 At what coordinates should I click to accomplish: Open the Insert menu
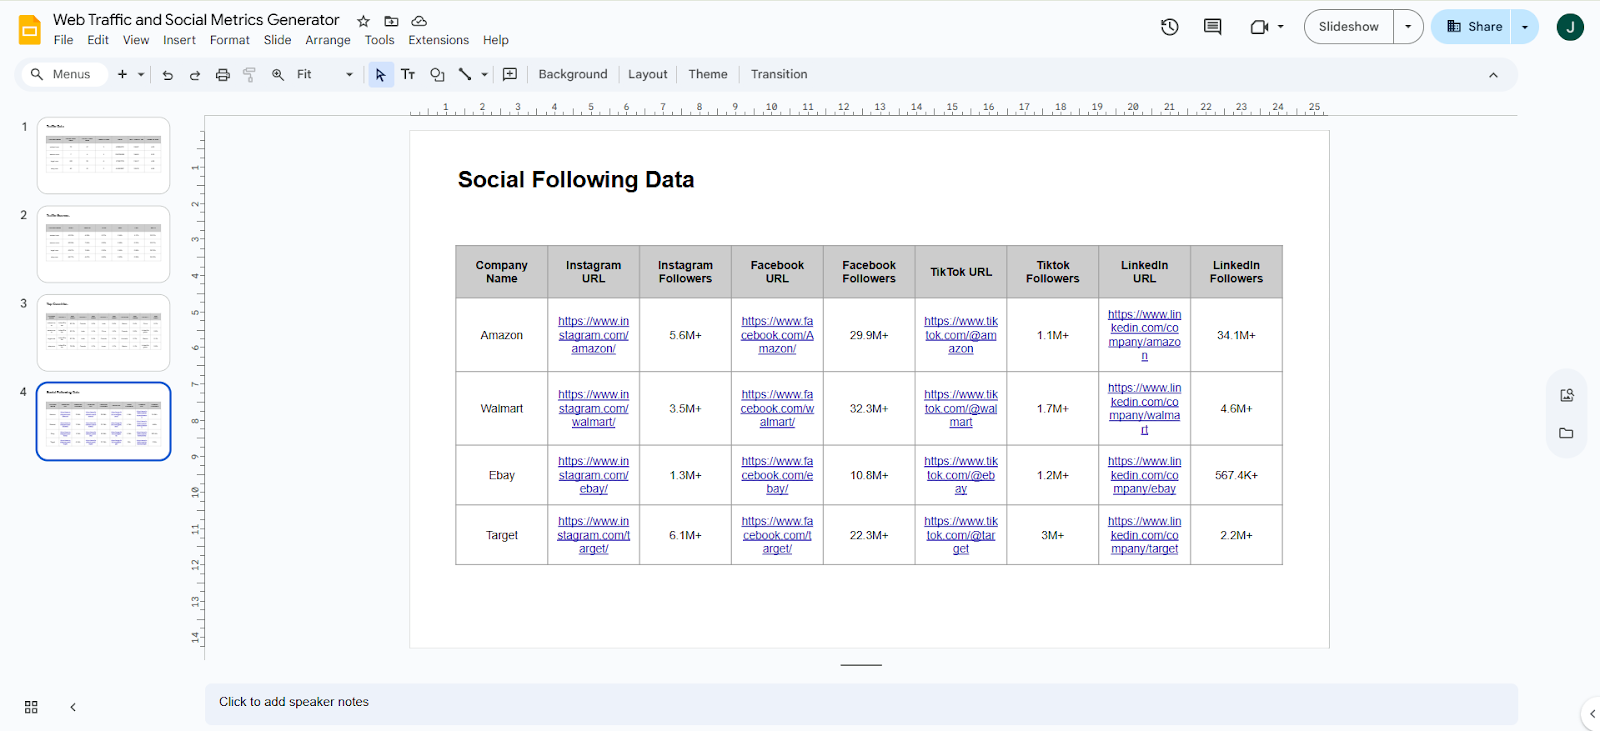coord(180,40)
